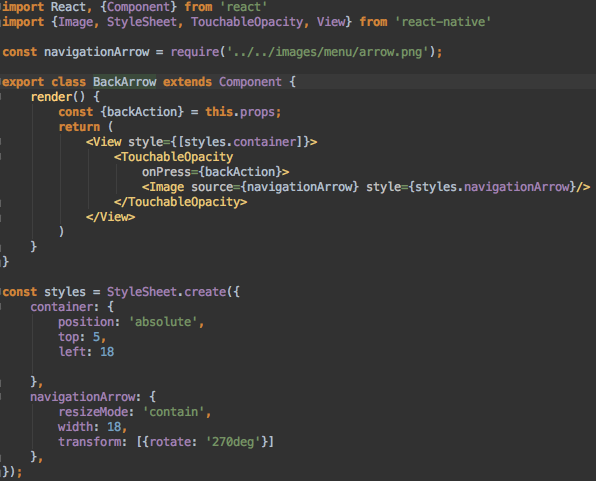
Task: Click the class keyword
Action: (x=68, y=82)
